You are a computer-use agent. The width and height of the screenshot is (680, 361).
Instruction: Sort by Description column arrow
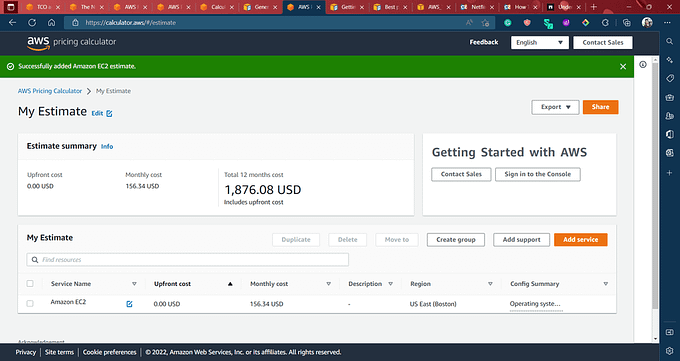point(390,284)
